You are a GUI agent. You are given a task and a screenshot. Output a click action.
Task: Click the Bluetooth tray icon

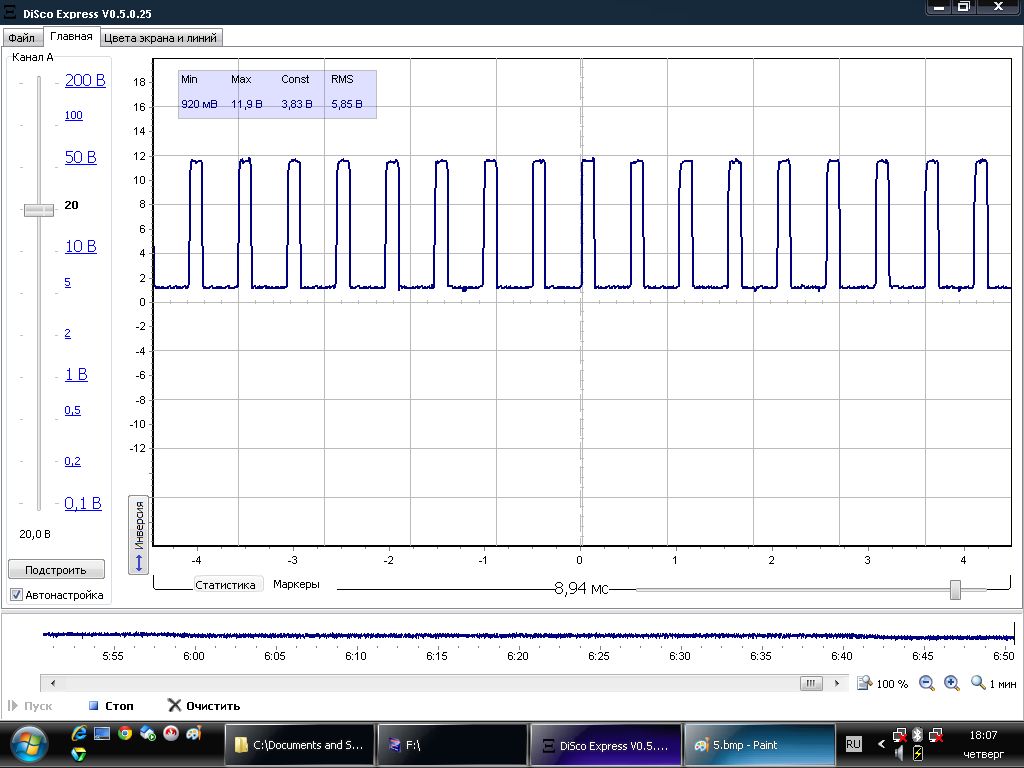tap(917, 735)
